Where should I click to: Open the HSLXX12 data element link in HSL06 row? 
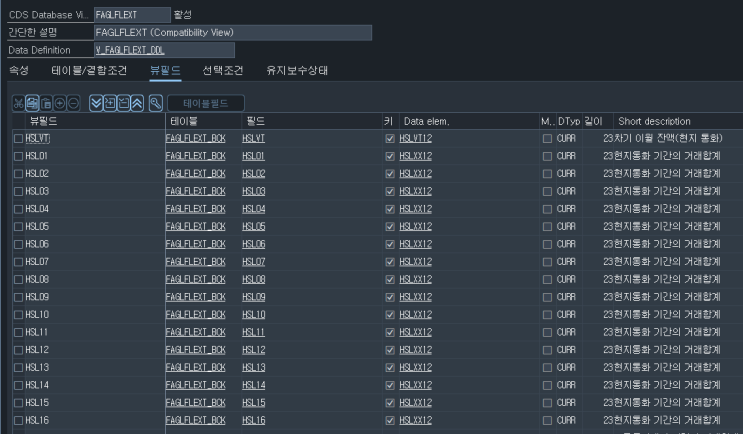coord(416,244)
